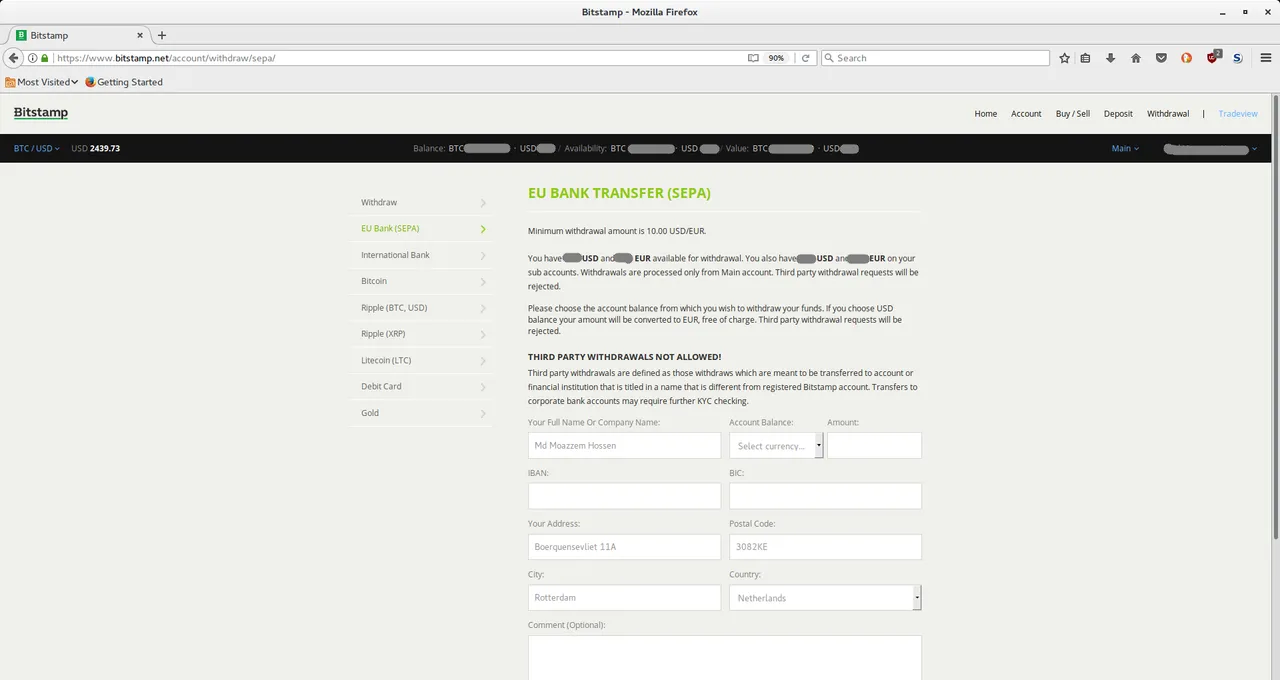This screenshot has width=1280, height=680.
Task: Click the DuckDuckGo extension icon
Action: (x=1186, y=58)
